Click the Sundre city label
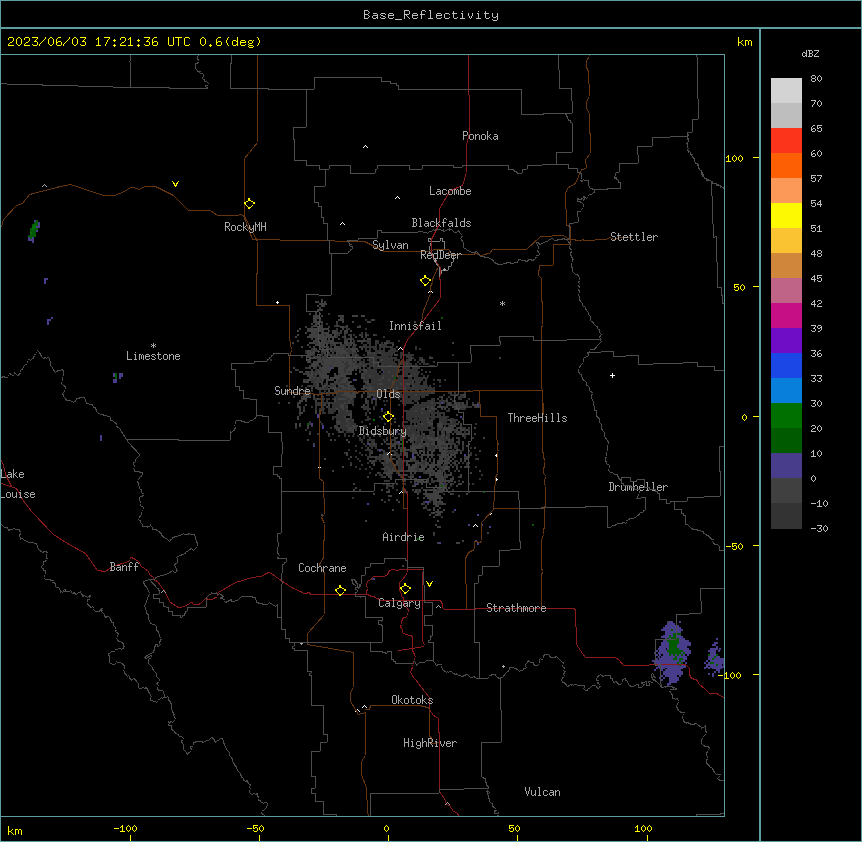This screenshot has width=862, height=842. 292,391
